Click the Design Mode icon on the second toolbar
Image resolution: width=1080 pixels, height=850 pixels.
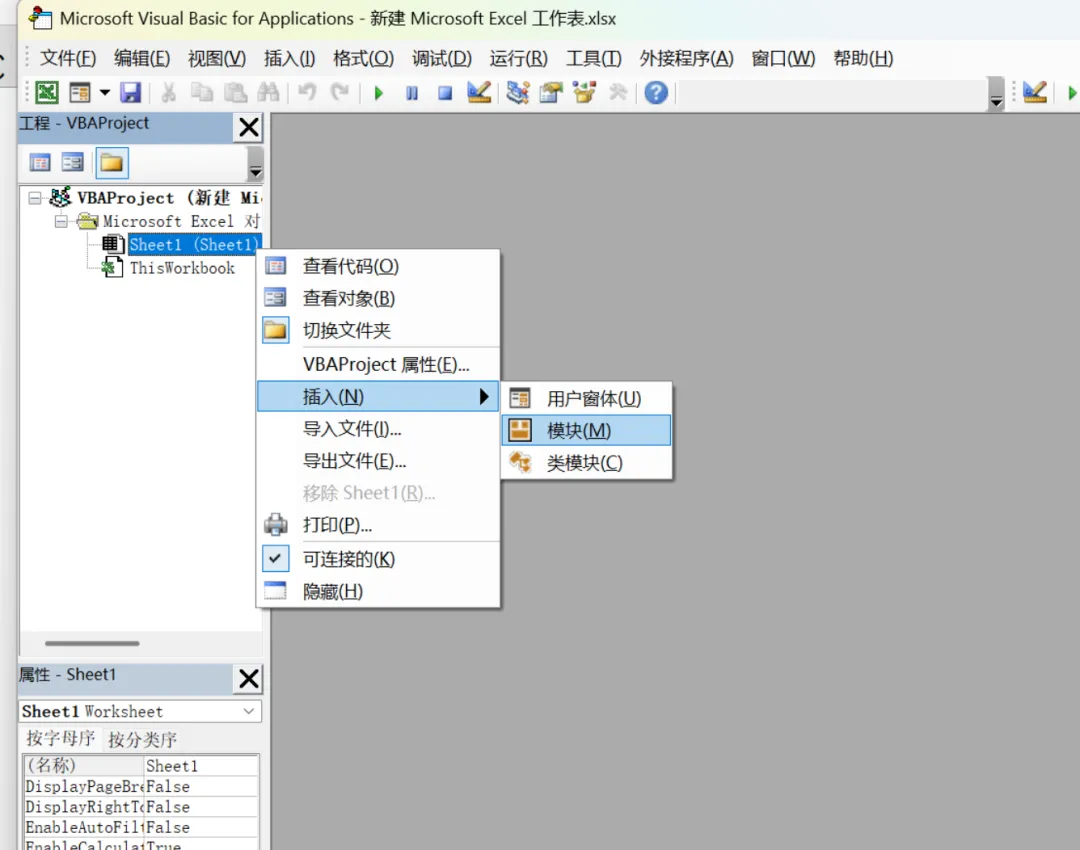[x=1035, y=92]
